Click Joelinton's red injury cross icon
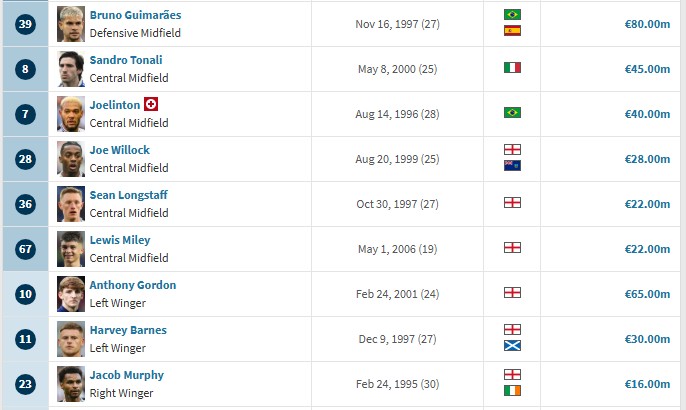This screenshot has width=686, height=410. pyautogui.click(x=151, y=104)
